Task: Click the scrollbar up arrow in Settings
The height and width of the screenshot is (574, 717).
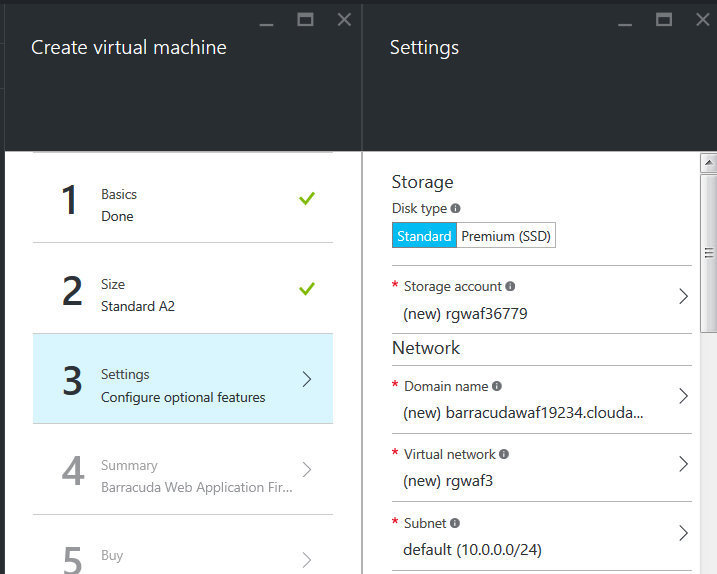Action: (709, 163)
